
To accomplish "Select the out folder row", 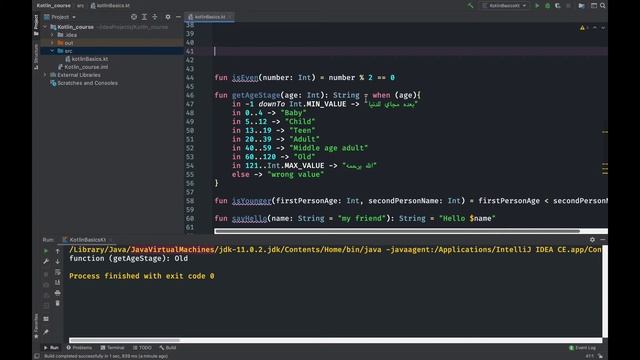I will pos(111,43).
